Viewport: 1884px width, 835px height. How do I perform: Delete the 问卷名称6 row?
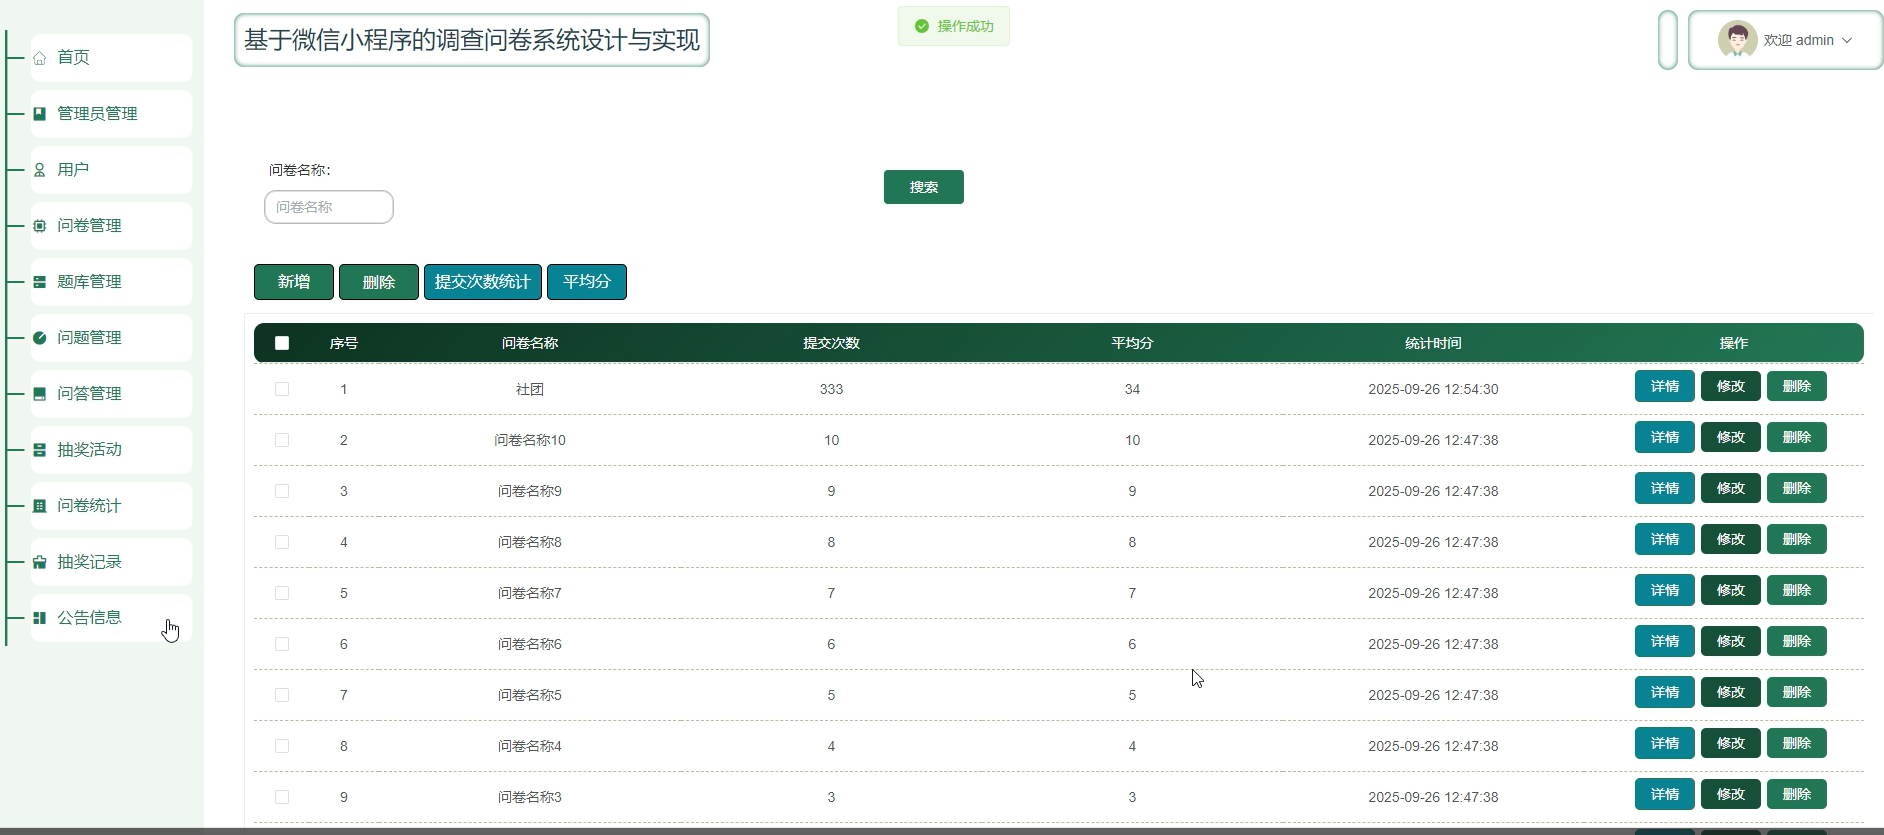click(x=1797, y=641)
